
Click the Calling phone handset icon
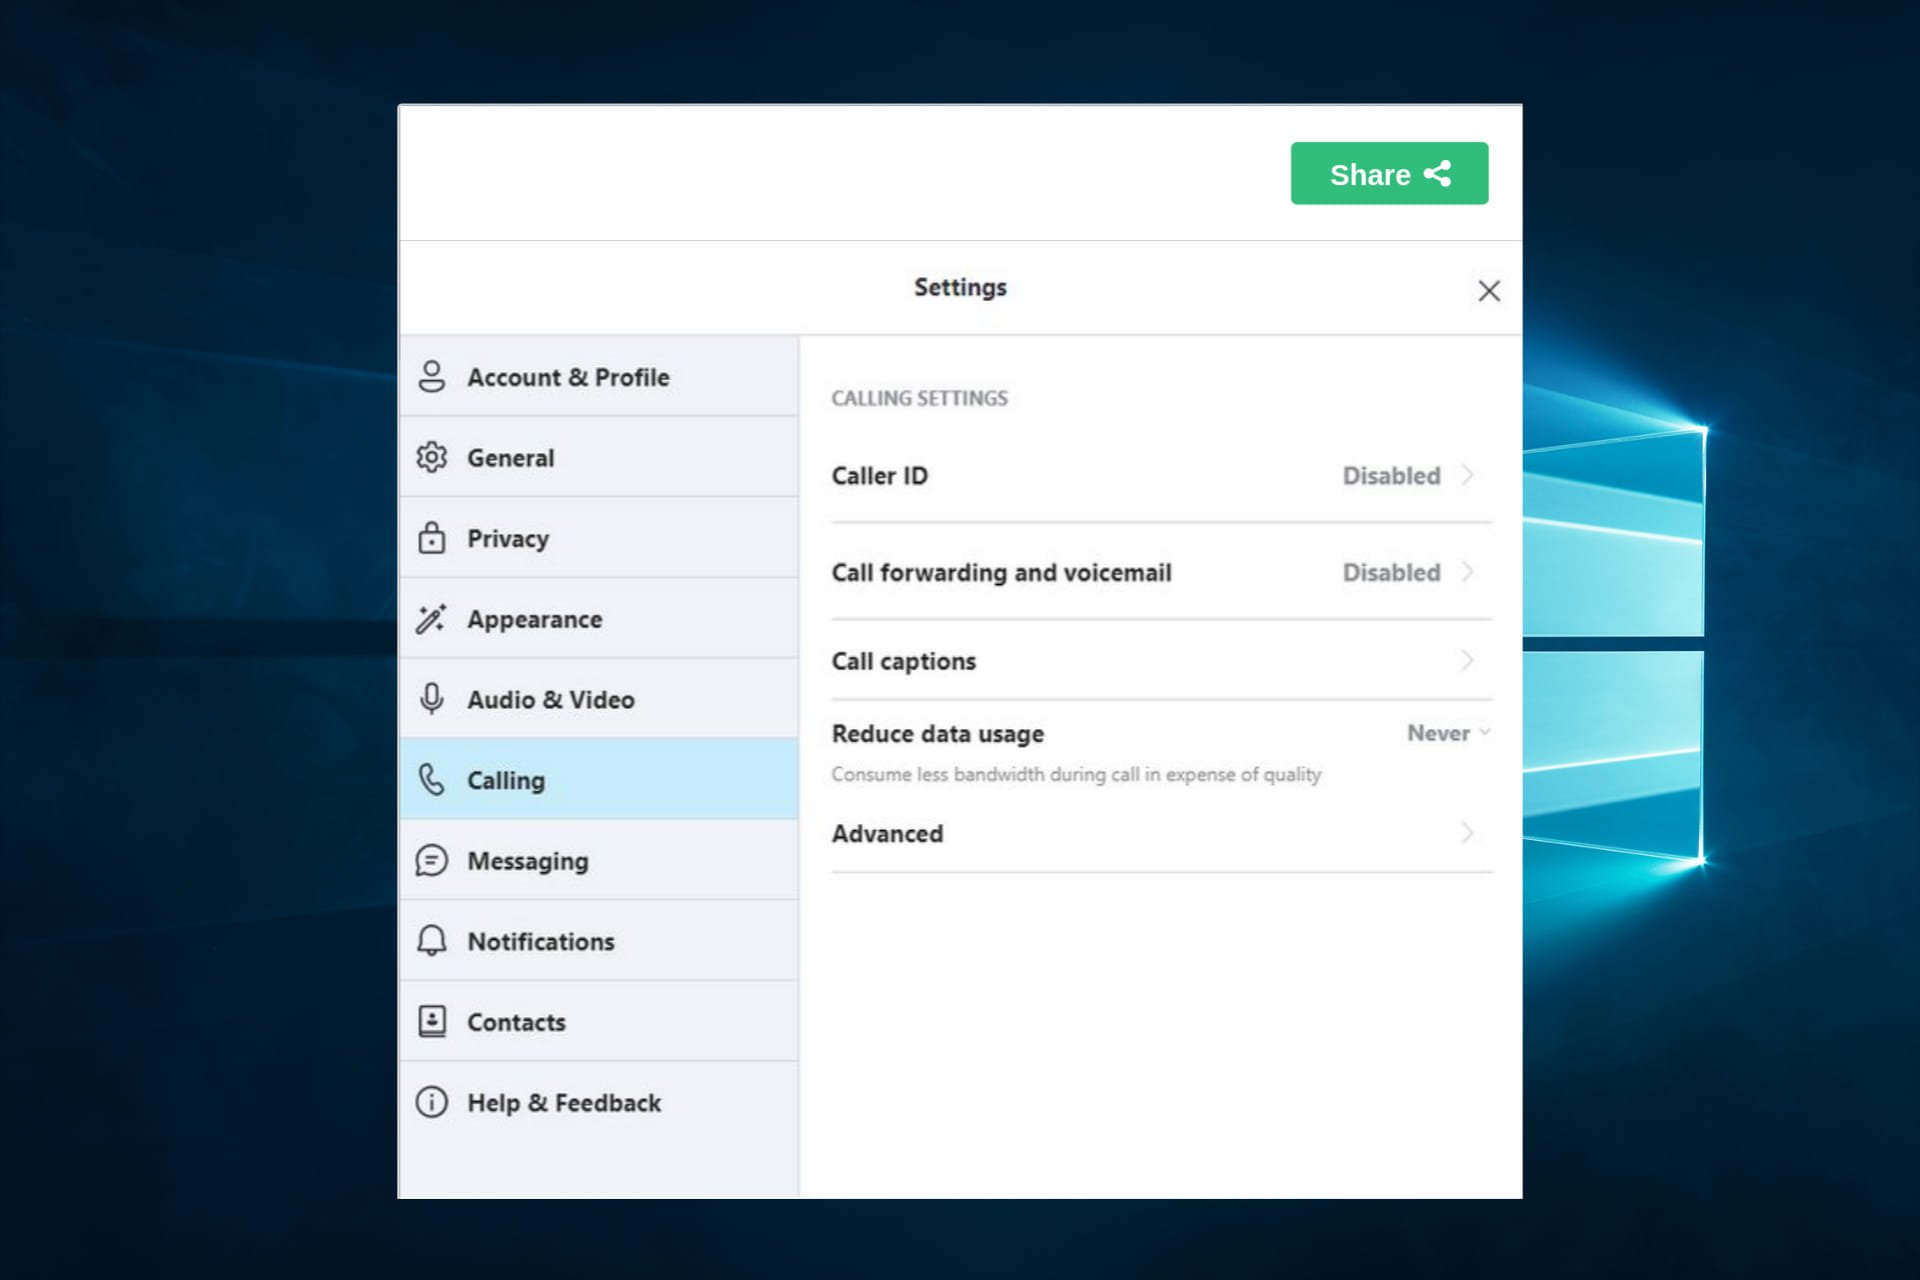click(432, 780)
